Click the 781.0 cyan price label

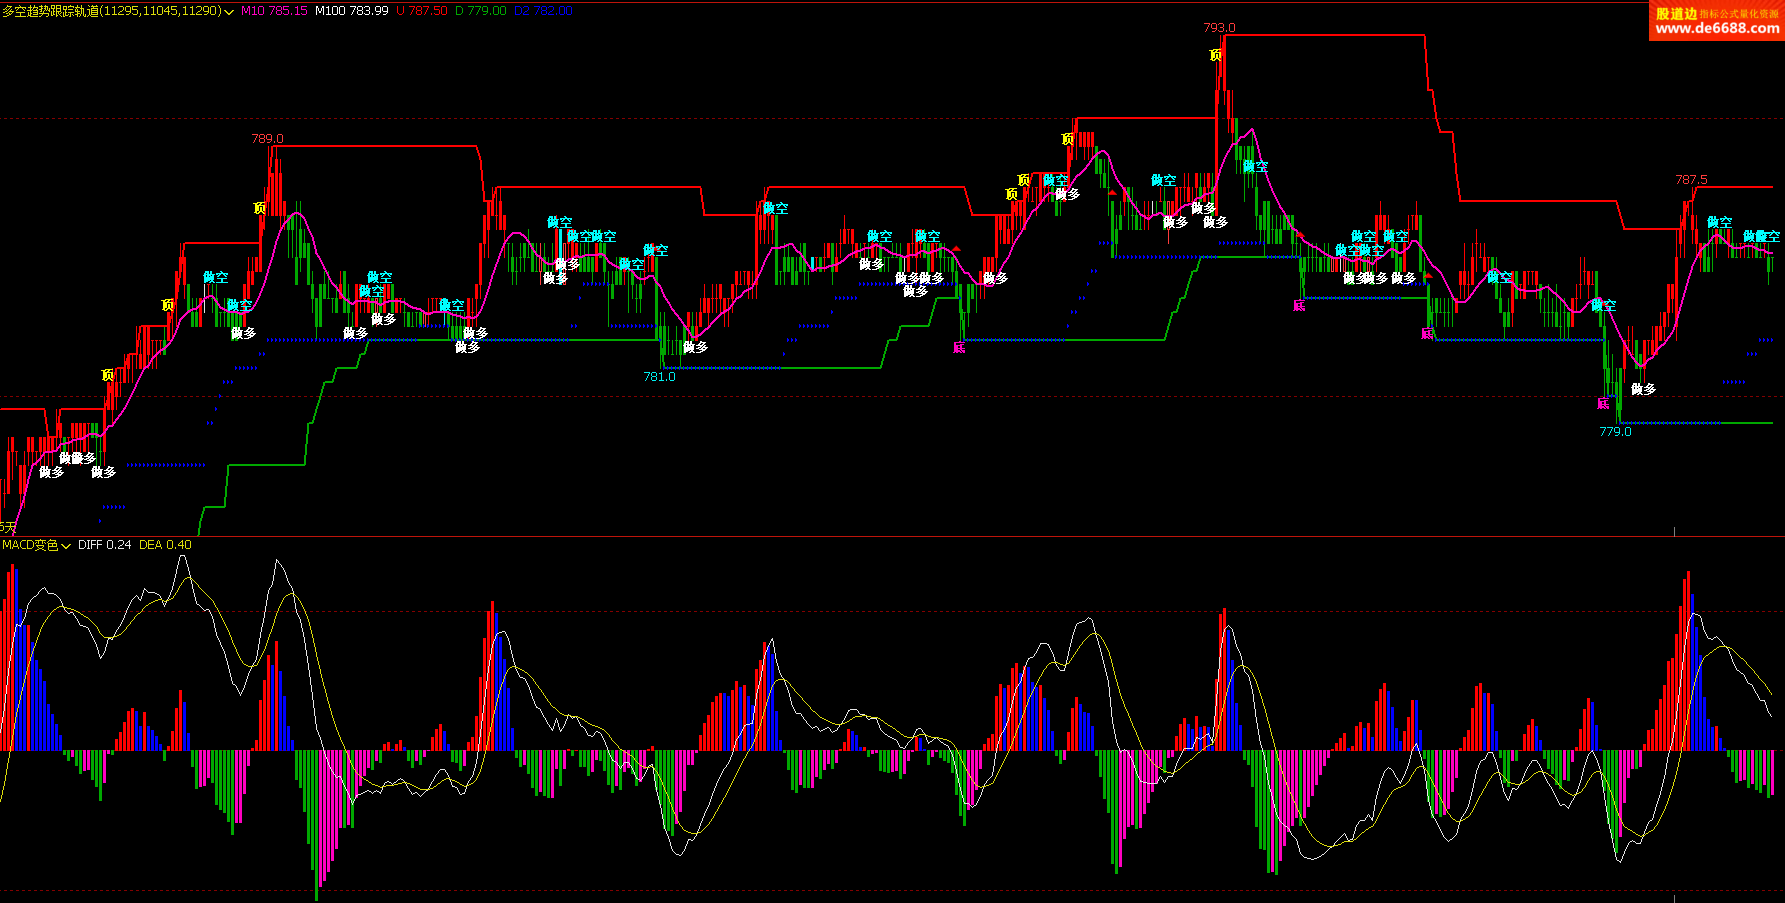coord(659,377)
